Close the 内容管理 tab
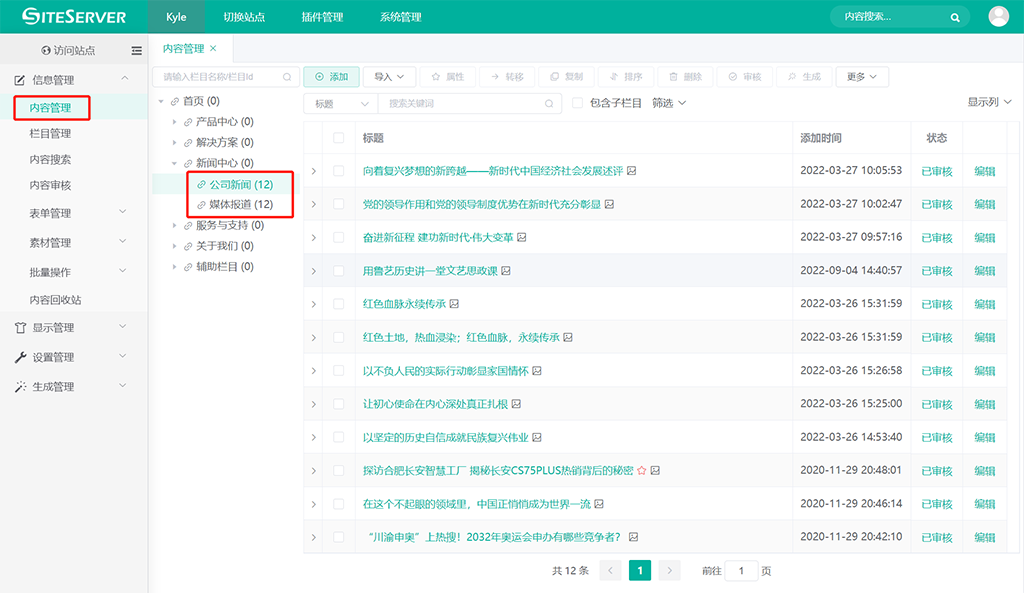The height and width of the screenshot is (593, 1024). (x=213, y=48)
